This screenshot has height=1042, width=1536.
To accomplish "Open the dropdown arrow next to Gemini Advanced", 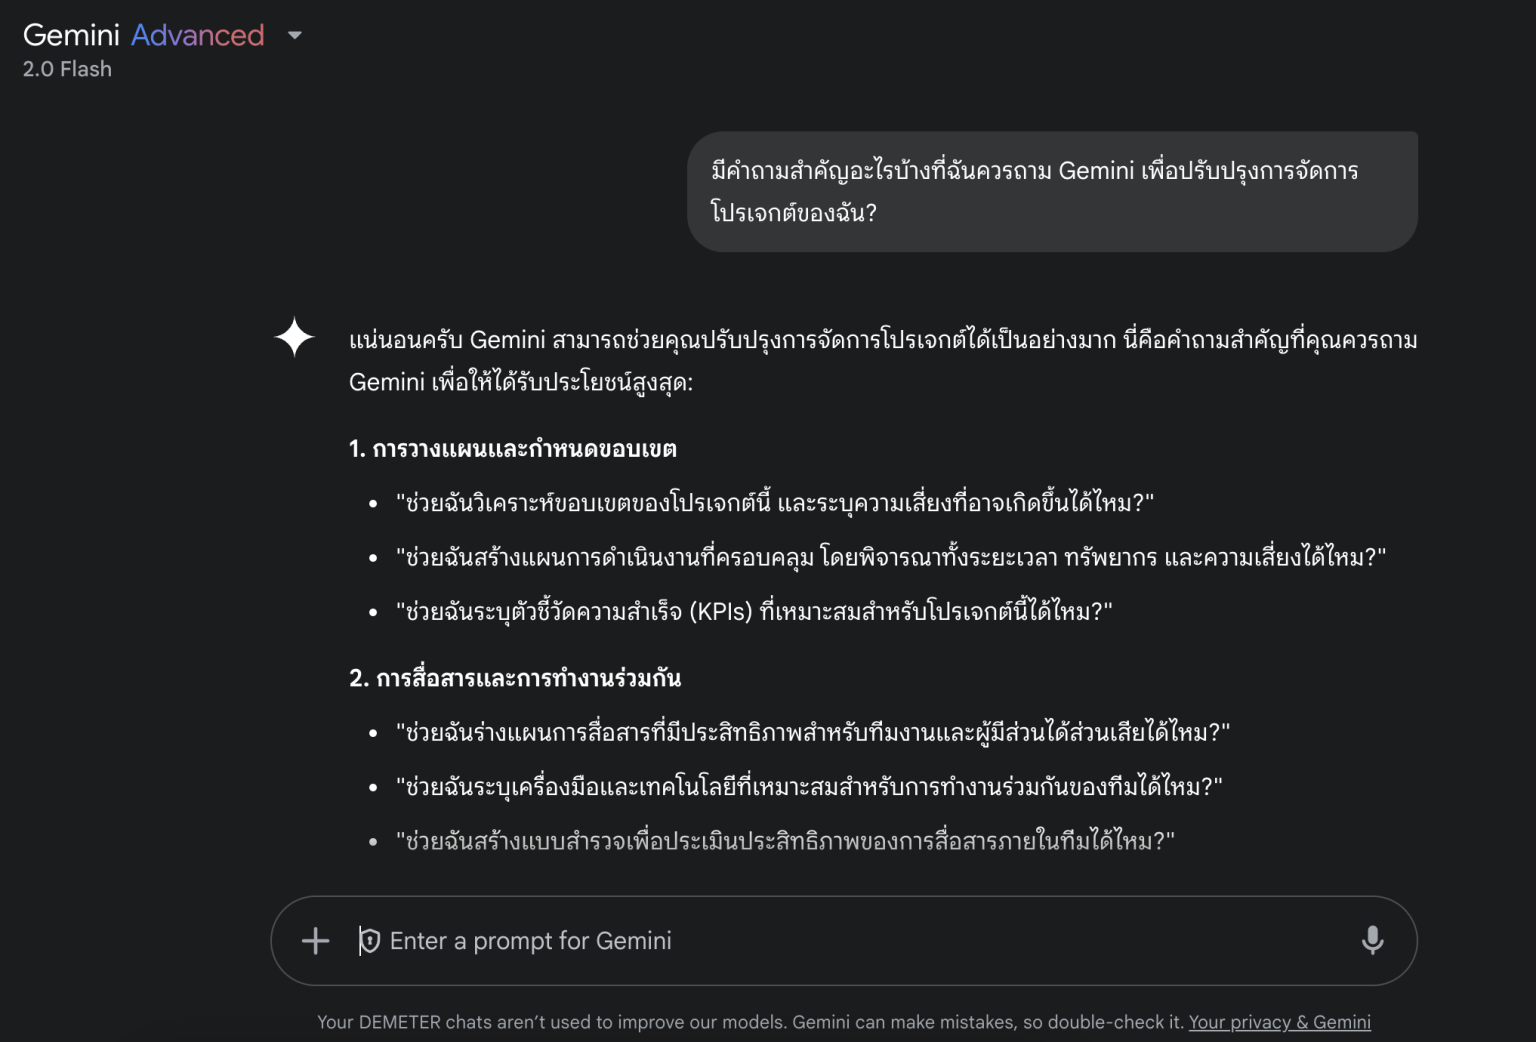I will click(295, 35).
